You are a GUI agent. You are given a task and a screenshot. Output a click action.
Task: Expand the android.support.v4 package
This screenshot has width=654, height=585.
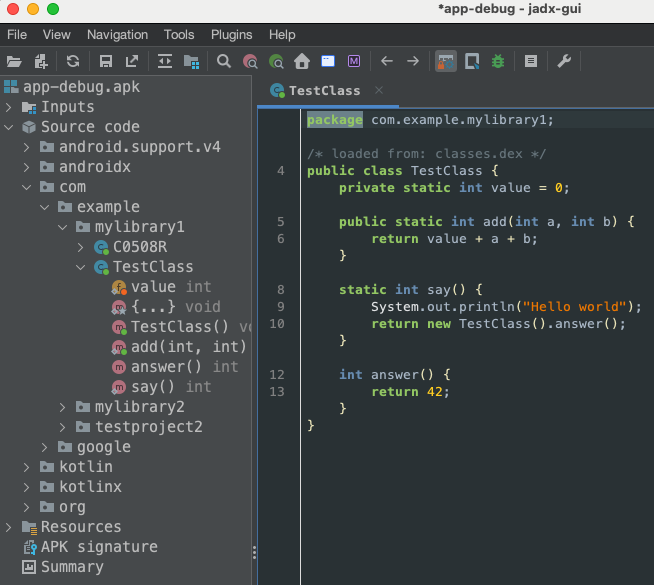pyautogui.click(x=27, y=147)
